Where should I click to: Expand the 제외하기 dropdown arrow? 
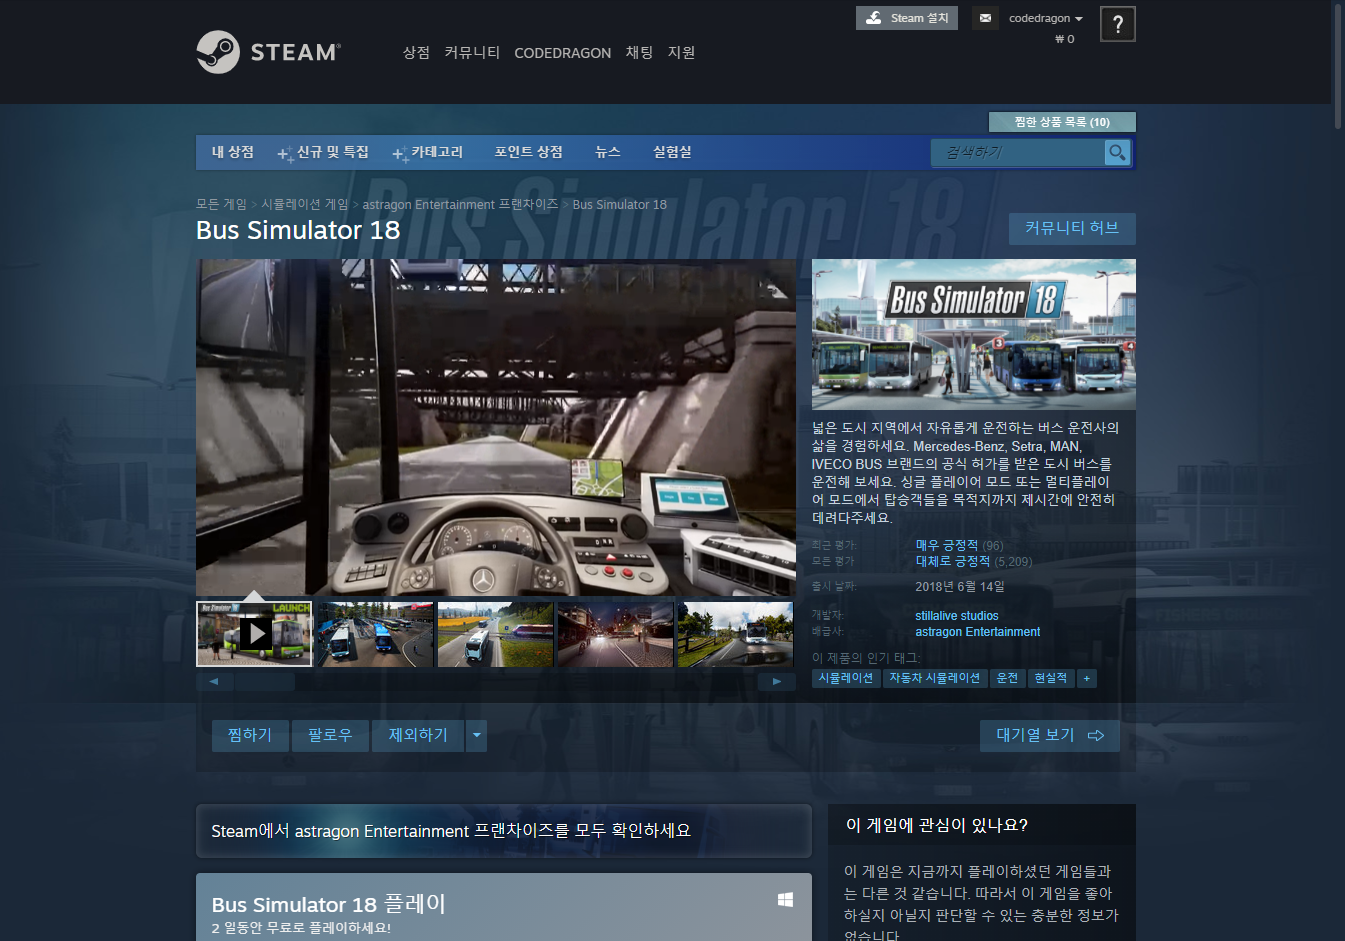tap(476, 735)
